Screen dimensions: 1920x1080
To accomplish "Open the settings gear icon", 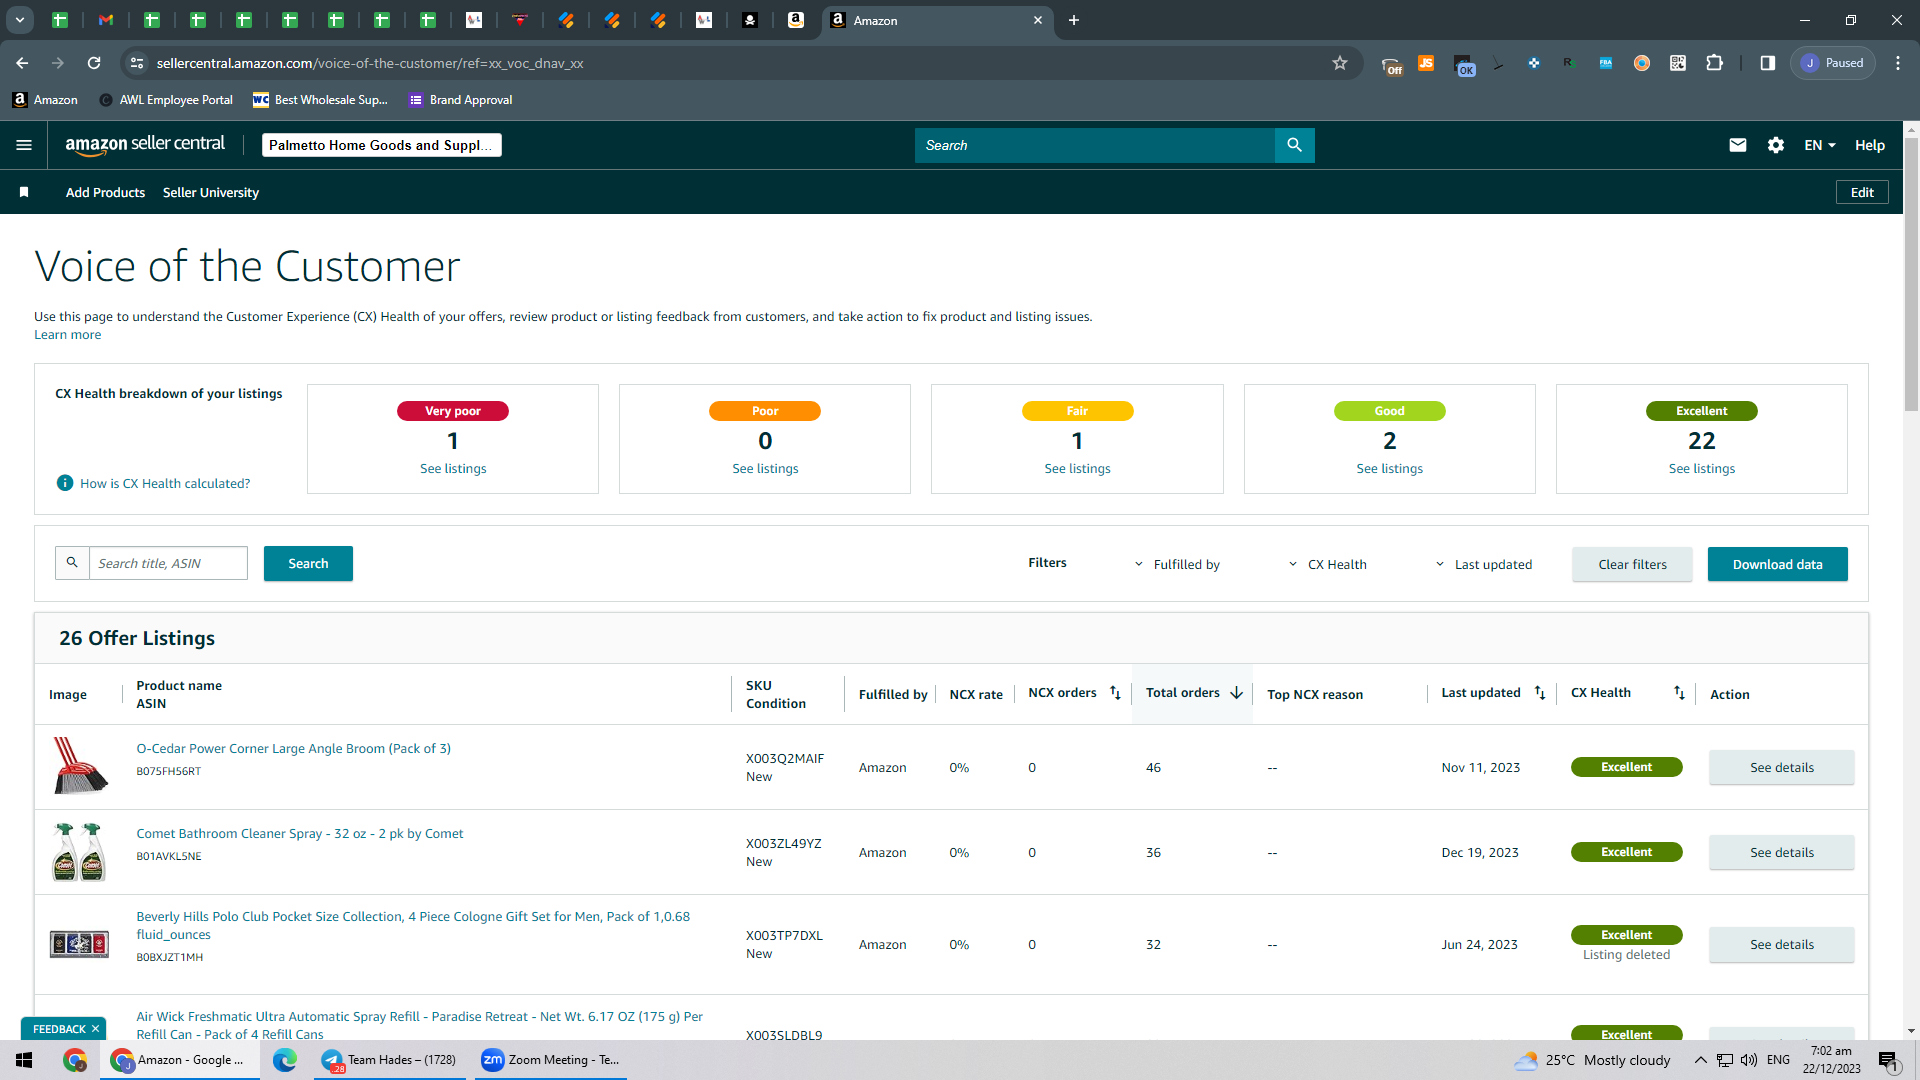I will [1776, 145].
